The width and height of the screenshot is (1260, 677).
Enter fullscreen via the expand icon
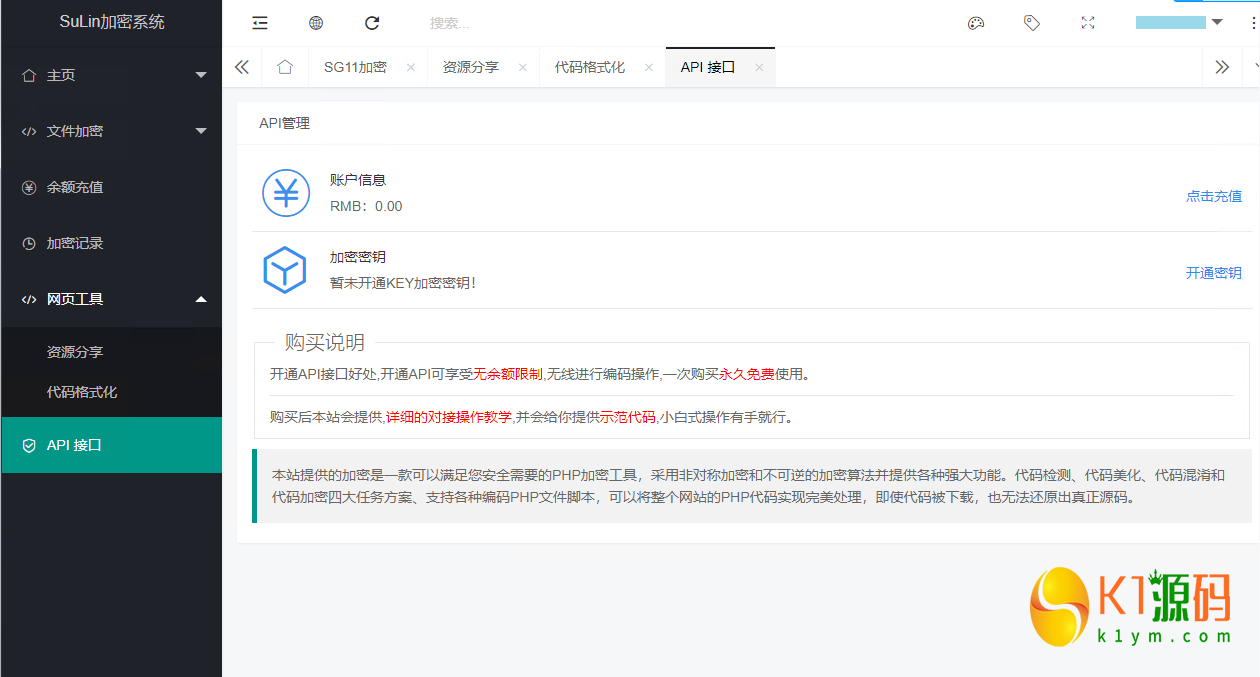point(1088,22)
